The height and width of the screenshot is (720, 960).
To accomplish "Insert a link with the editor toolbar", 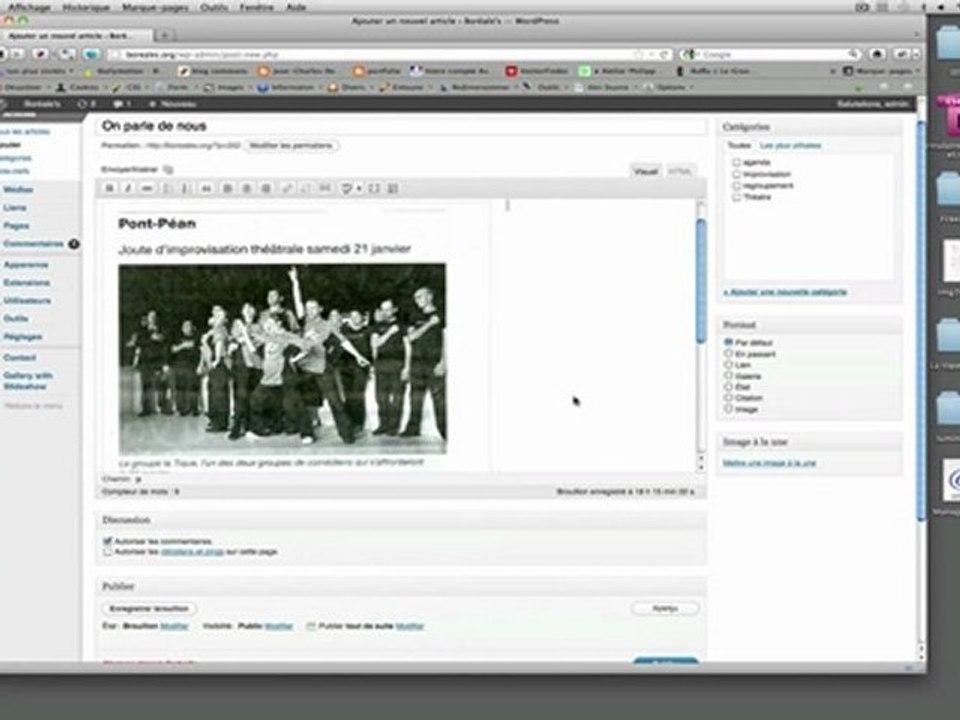I will click(x=287, y=188).
